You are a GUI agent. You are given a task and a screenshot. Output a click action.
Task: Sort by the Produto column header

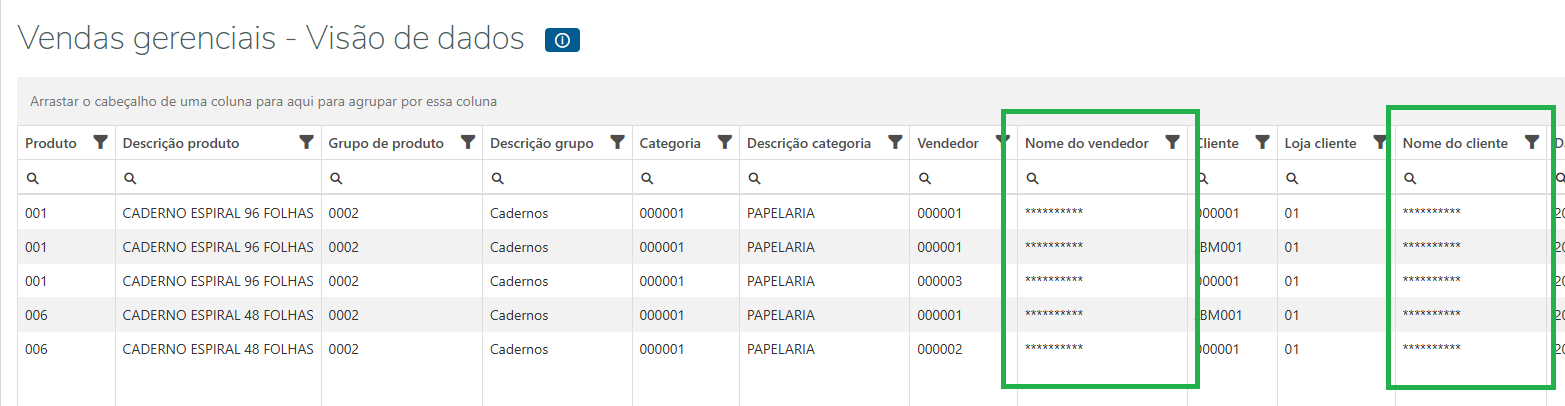click(51, 143)
